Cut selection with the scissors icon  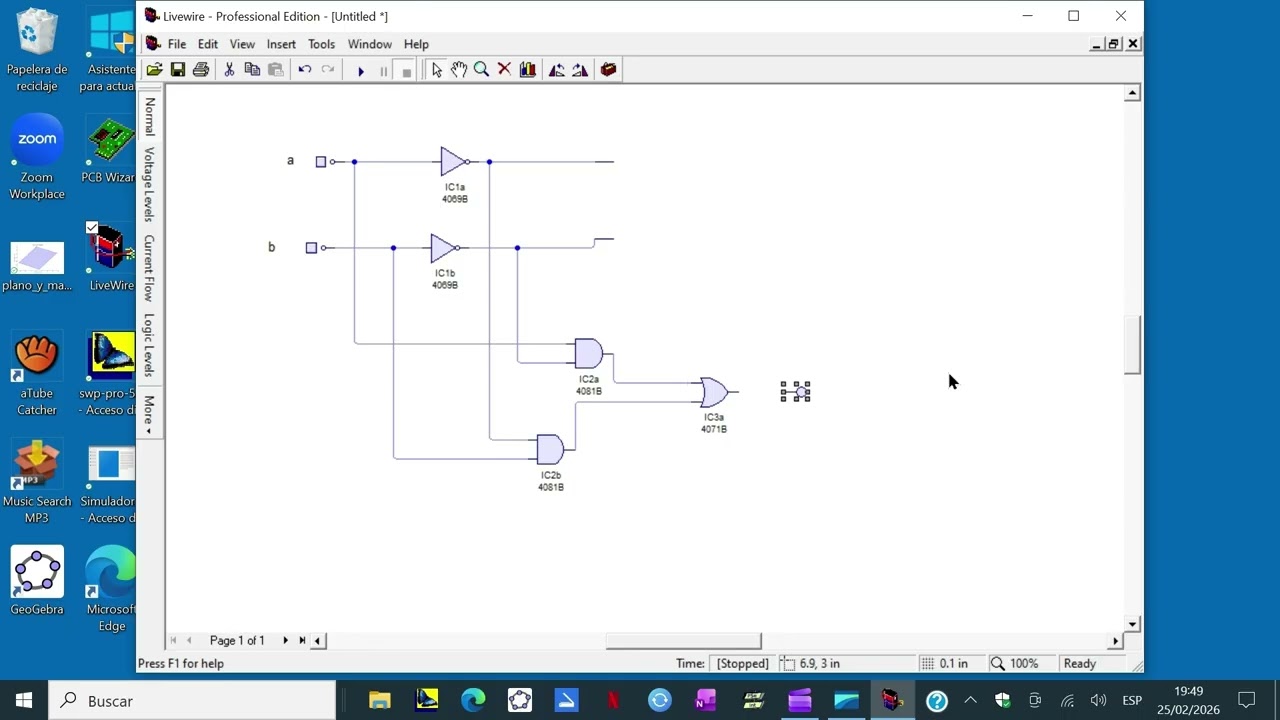coord(229,70)
